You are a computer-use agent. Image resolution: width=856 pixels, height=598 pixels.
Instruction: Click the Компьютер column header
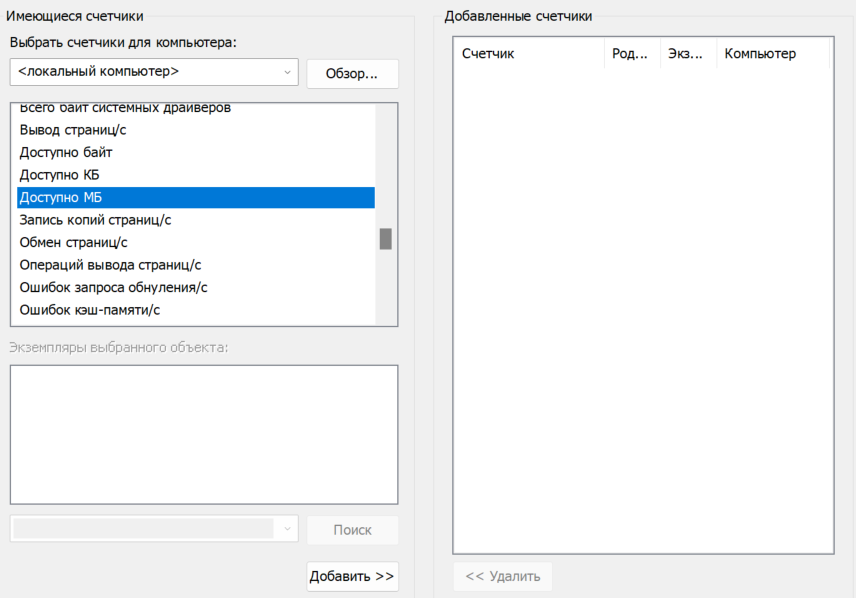point(773,54)
